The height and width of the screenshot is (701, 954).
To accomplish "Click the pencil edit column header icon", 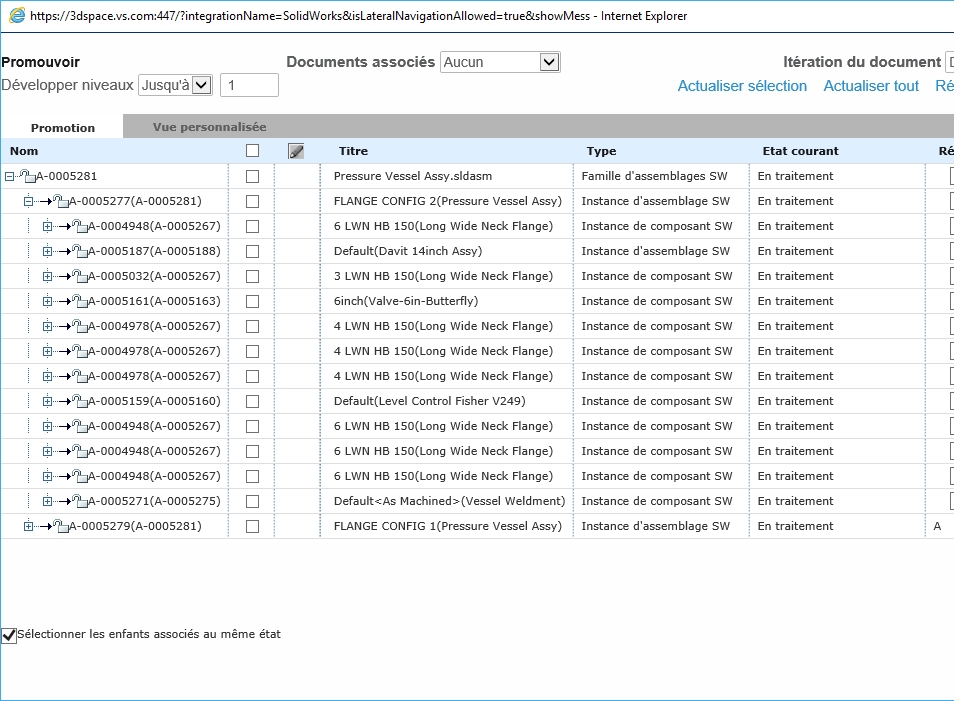I will (296, 151).
